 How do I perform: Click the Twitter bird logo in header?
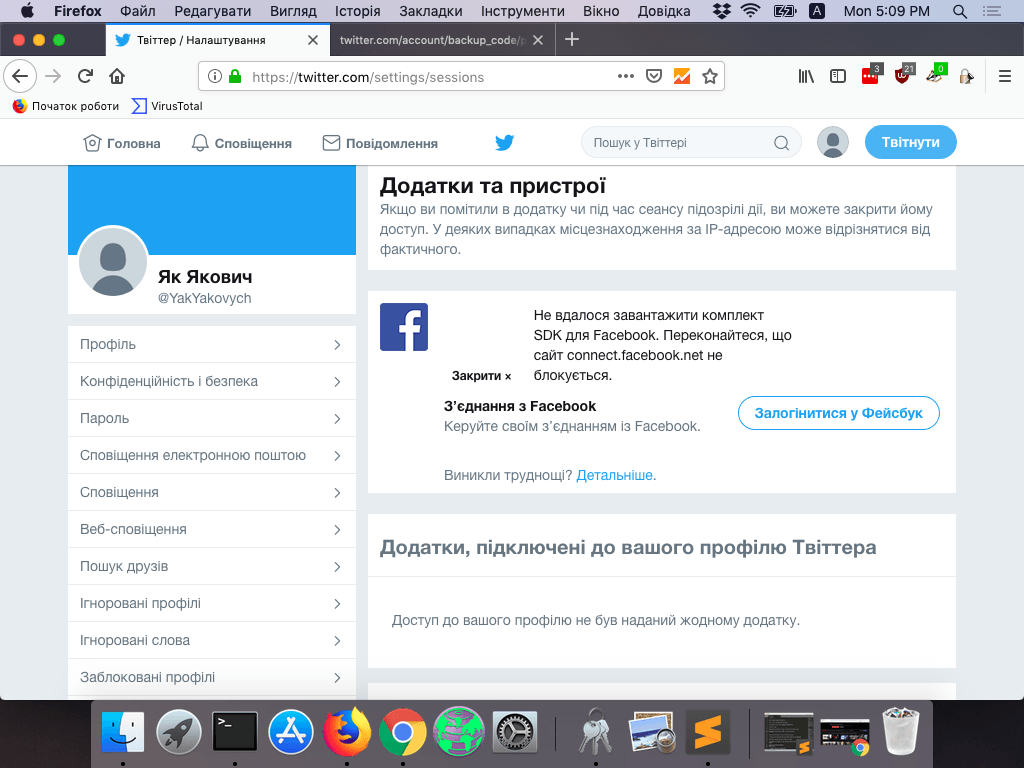point(504,143)
